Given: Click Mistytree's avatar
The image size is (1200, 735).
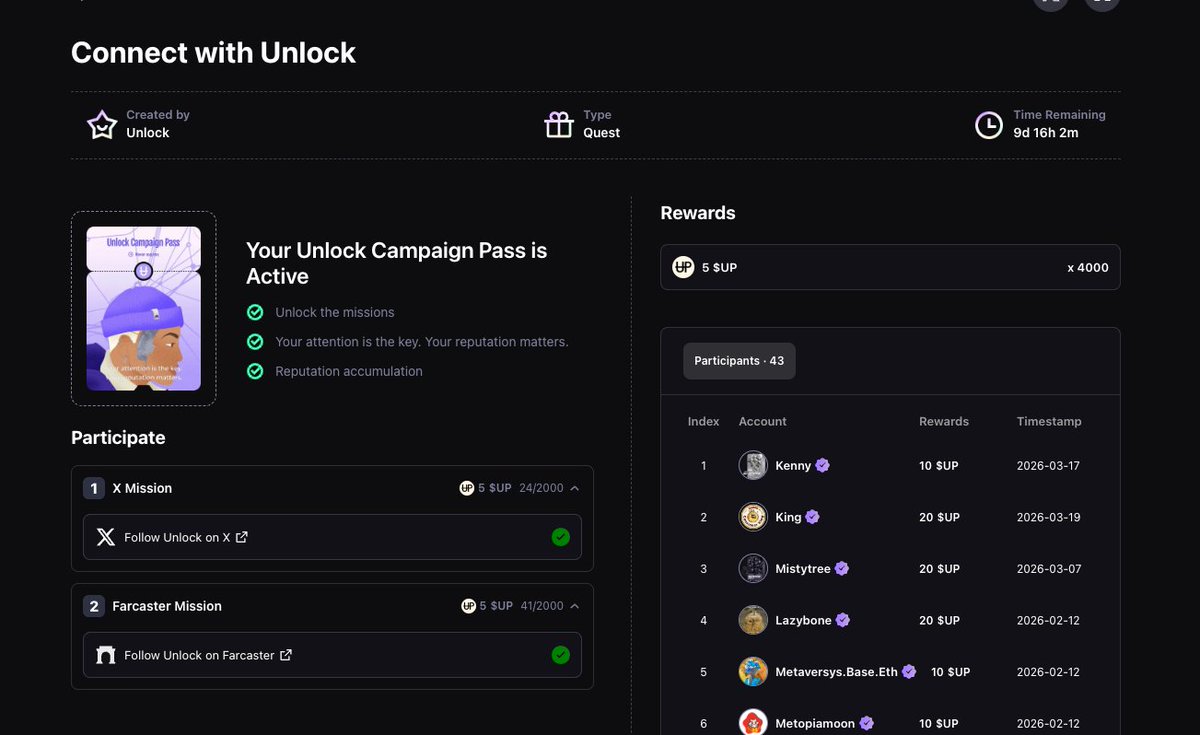Looking at the screenshot, I should tap(753, 569).
